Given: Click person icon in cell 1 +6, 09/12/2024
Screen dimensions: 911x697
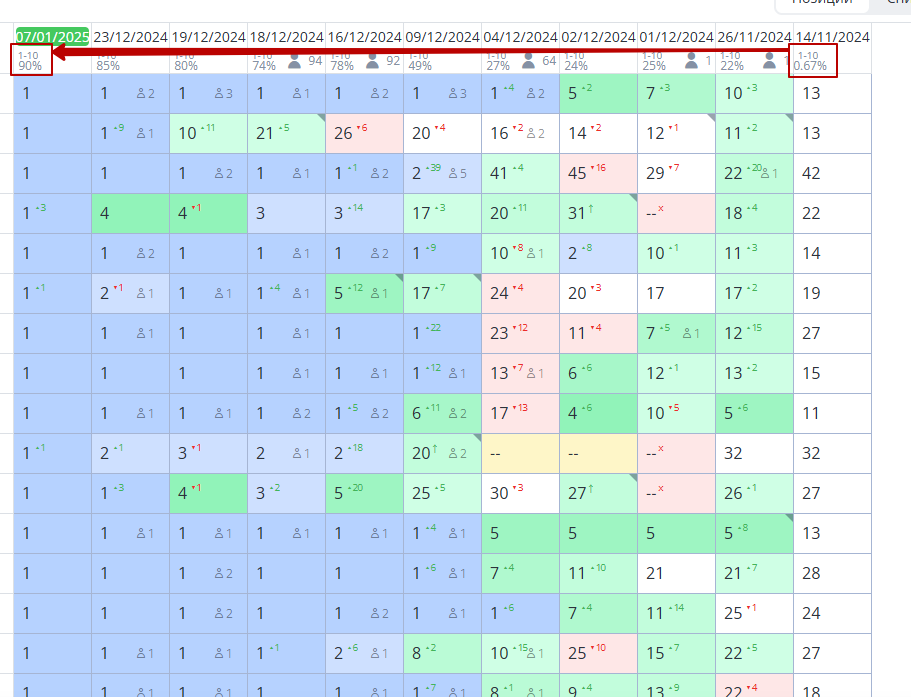Looking at the screenshot, I should (x=453, y=573).
